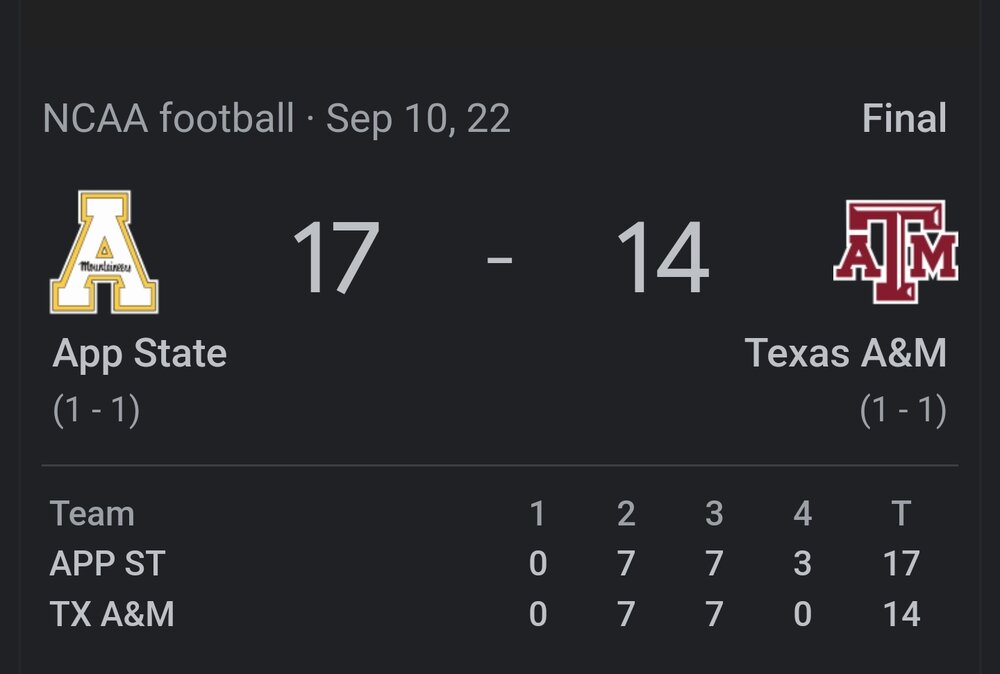Select the TX A&M row label

112,614
